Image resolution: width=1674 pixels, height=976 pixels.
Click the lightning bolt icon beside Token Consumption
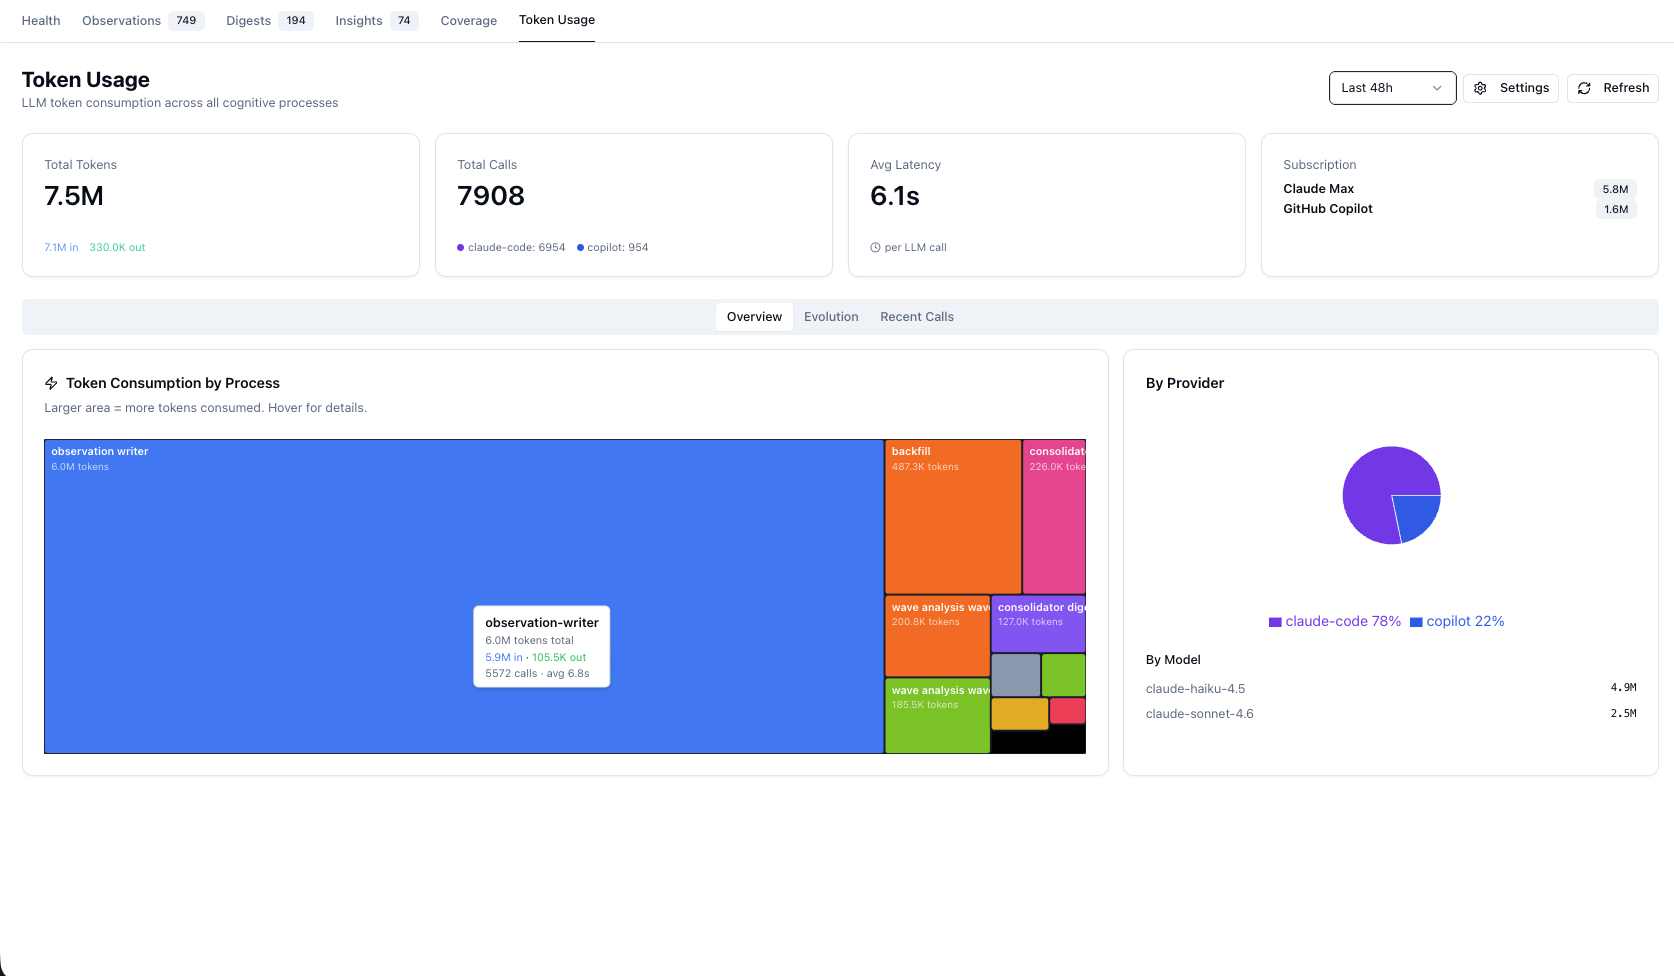click(x=51, y=383)
